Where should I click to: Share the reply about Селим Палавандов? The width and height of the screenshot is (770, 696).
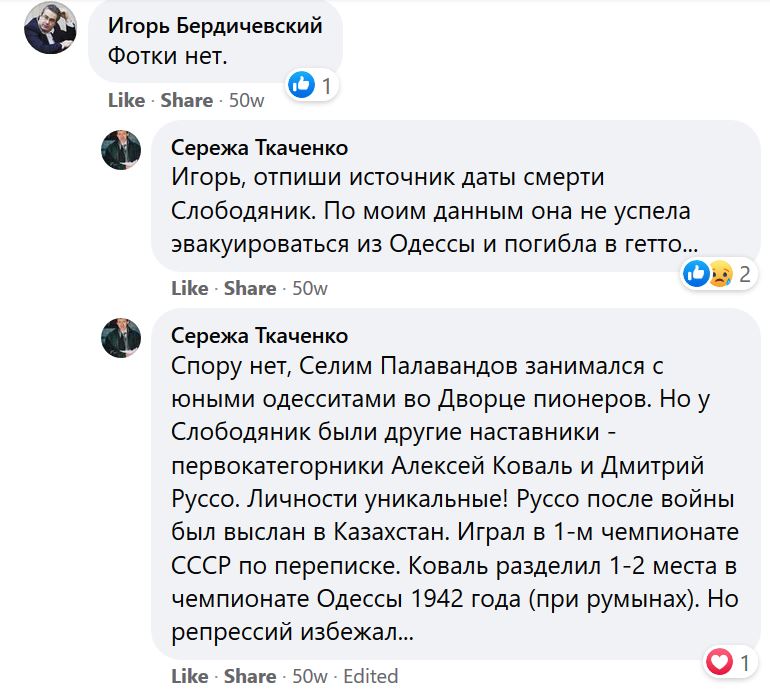coord(250,676)
